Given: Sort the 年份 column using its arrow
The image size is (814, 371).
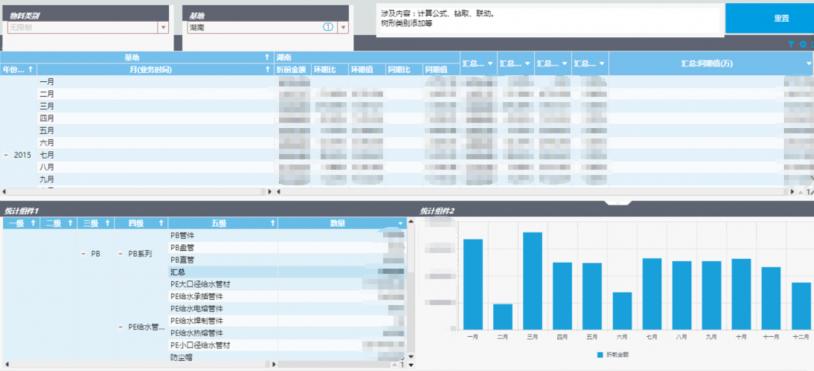Looking at the screenshot, I should pos(31,69).
